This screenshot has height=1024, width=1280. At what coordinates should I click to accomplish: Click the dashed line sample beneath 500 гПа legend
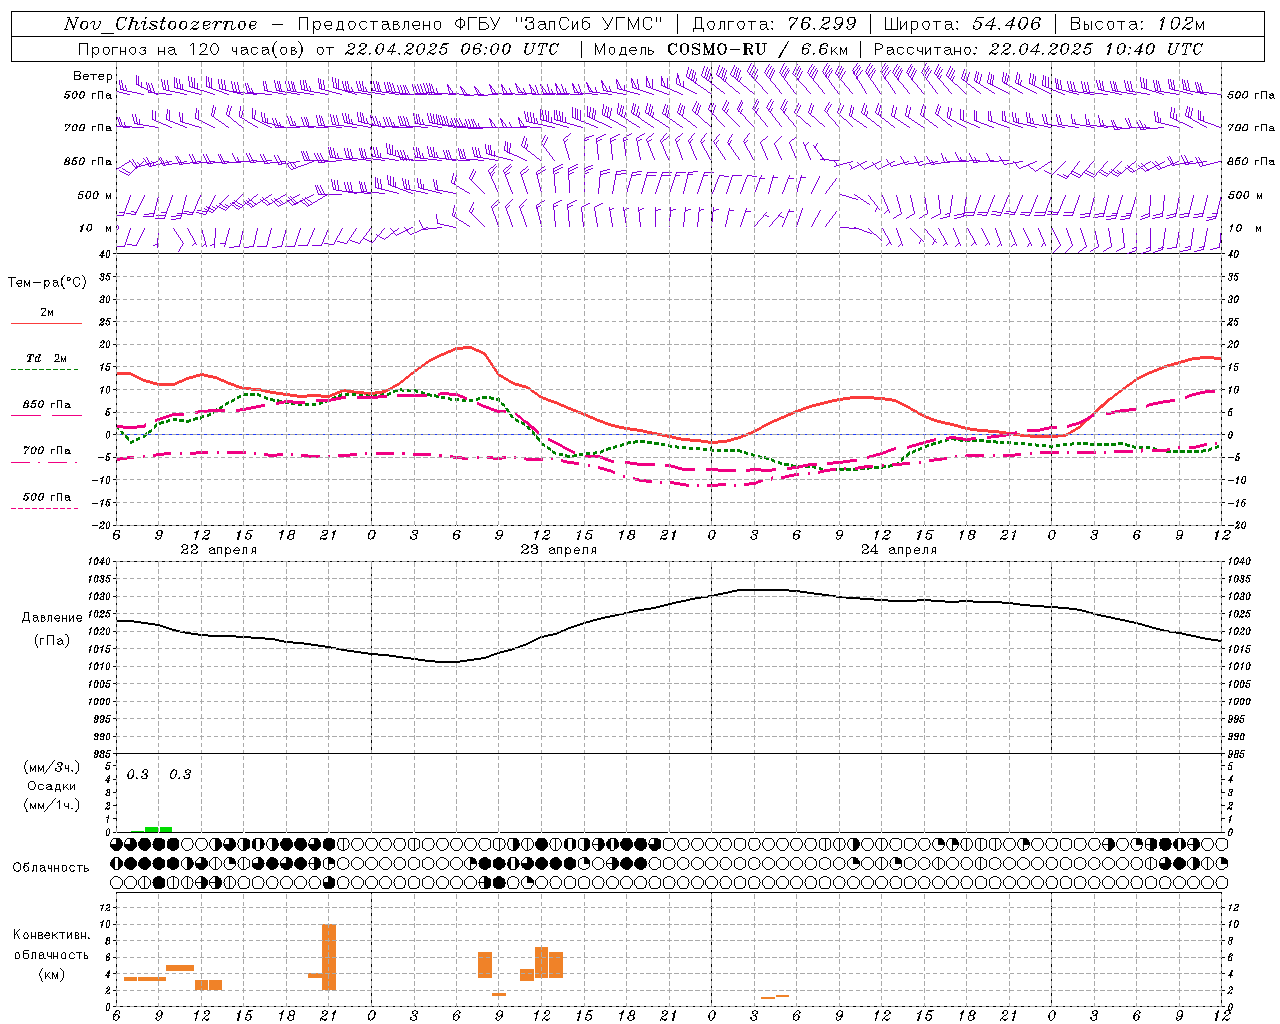point(46,508)
